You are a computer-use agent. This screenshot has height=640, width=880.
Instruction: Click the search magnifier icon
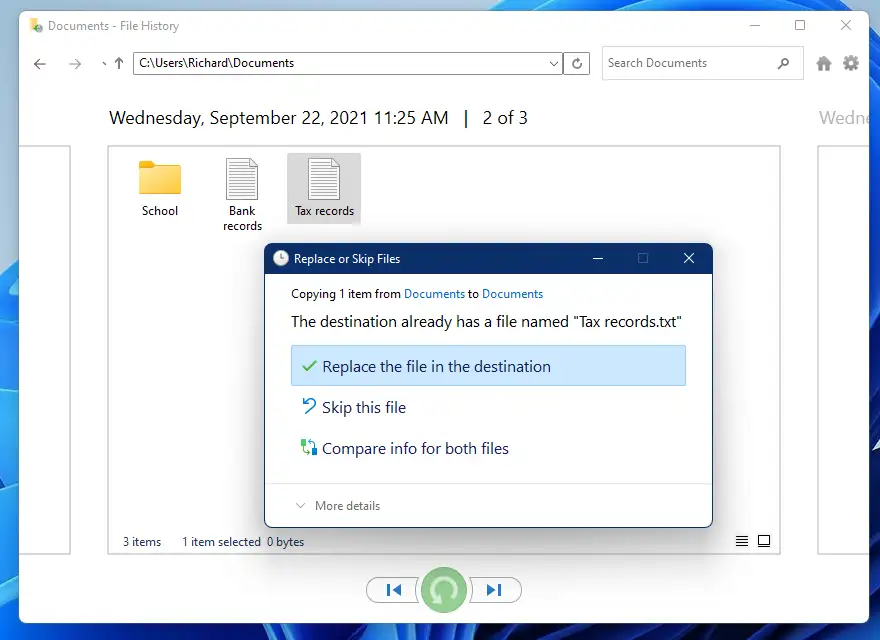coord(783,63)
